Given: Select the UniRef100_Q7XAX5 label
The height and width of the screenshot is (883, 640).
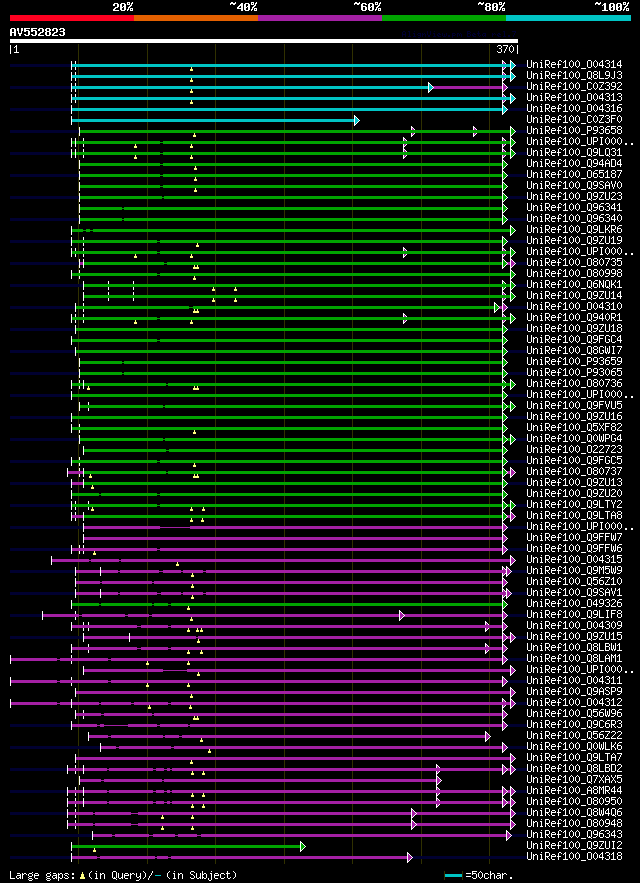Looking at the screenshot, I should (x=574, y=779).
